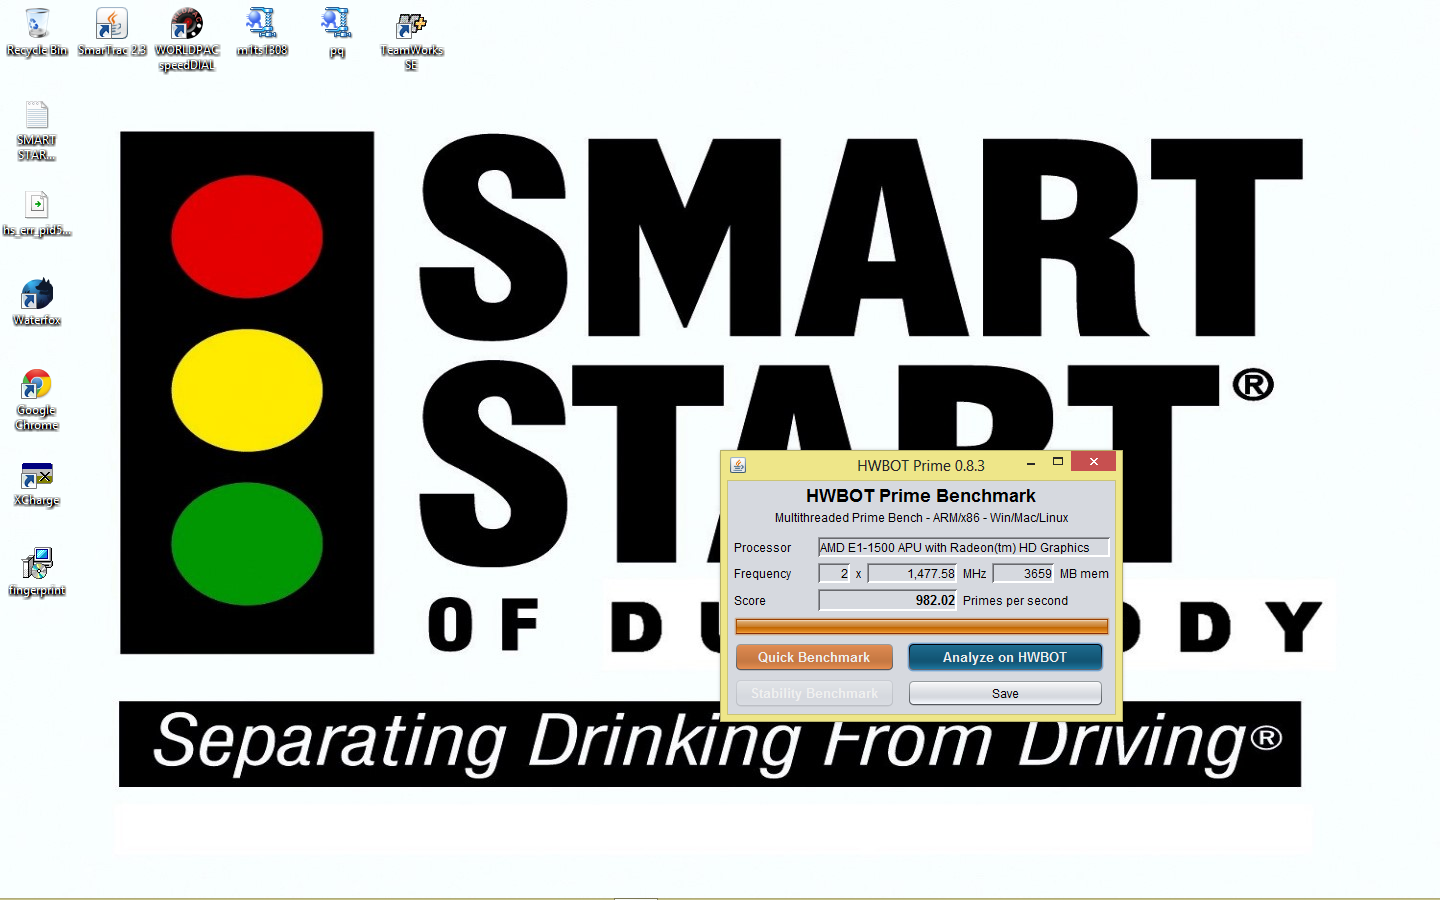The width and height of the screenshot is (1440, 900).
Task: Select the mfts1308 desktop icon
Action: click(x=262, y=33)
